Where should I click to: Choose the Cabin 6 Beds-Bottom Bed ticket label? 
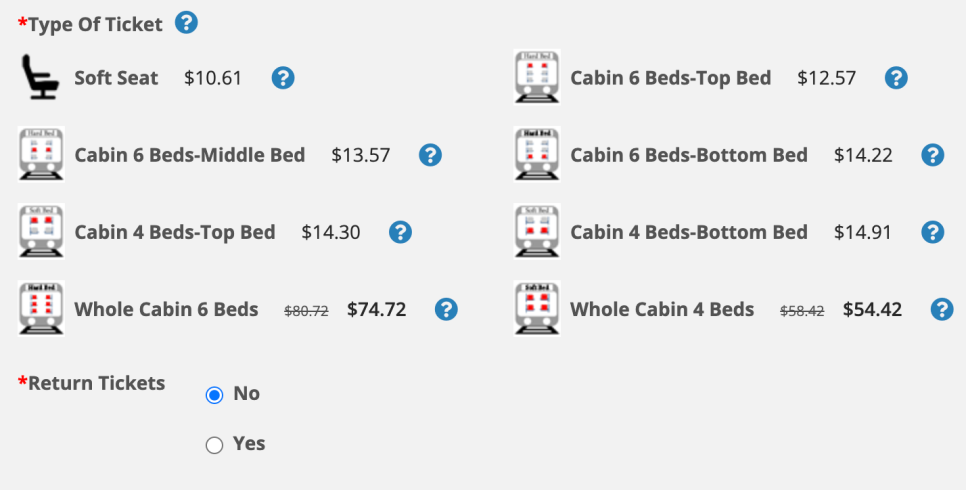[689, 155]
